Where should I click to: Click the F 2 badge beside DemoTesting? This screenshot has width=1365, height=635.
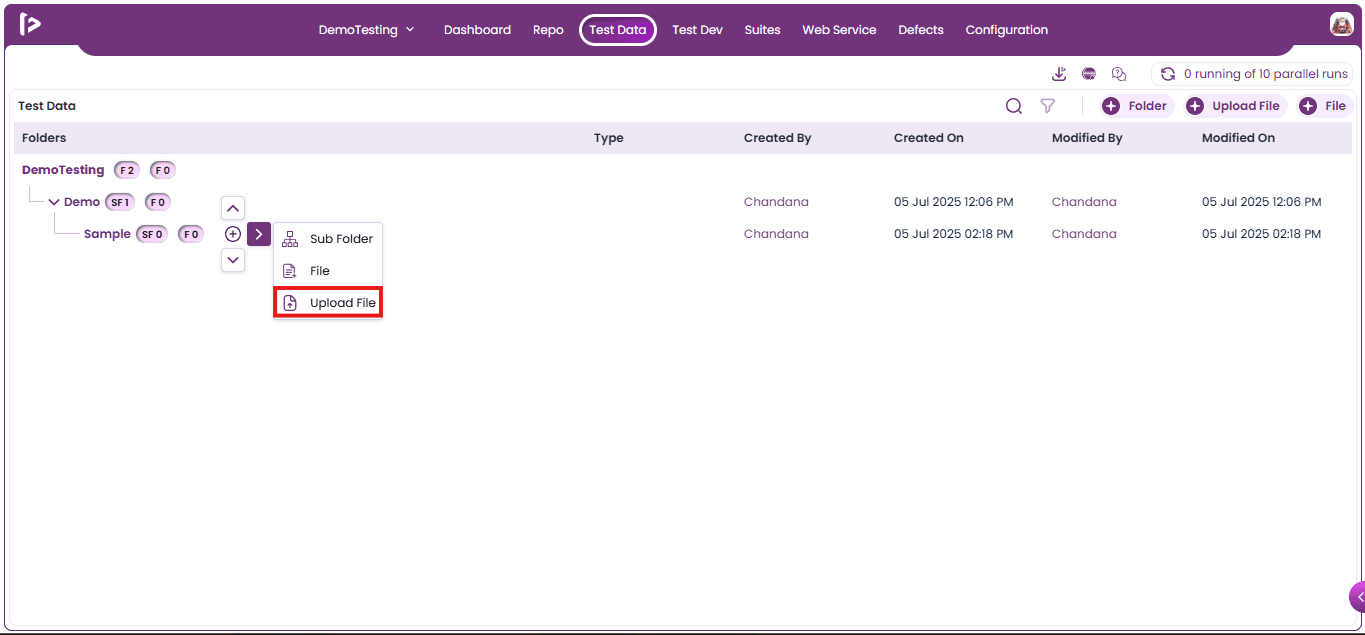pos(127,170)
